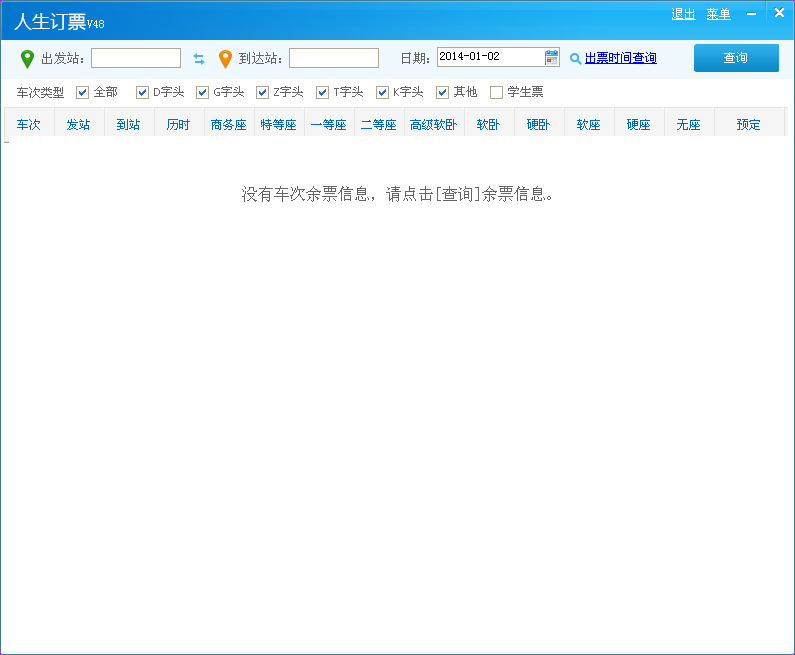795x655 pixels.
Task: Focus the 到达站 input field
Action: [x=334, y=58]
